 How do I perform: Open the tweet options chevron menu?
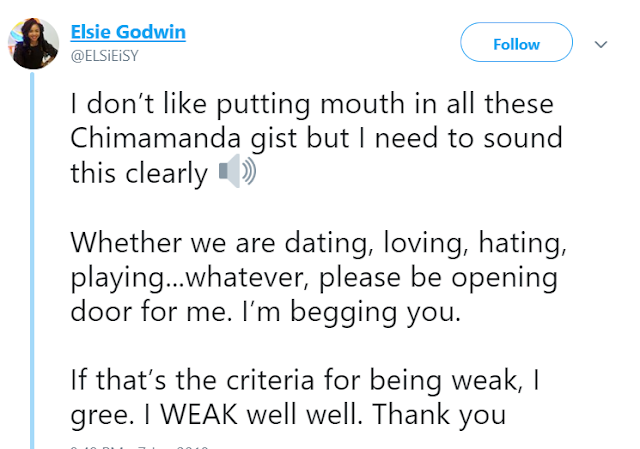(x=601, y=45)
